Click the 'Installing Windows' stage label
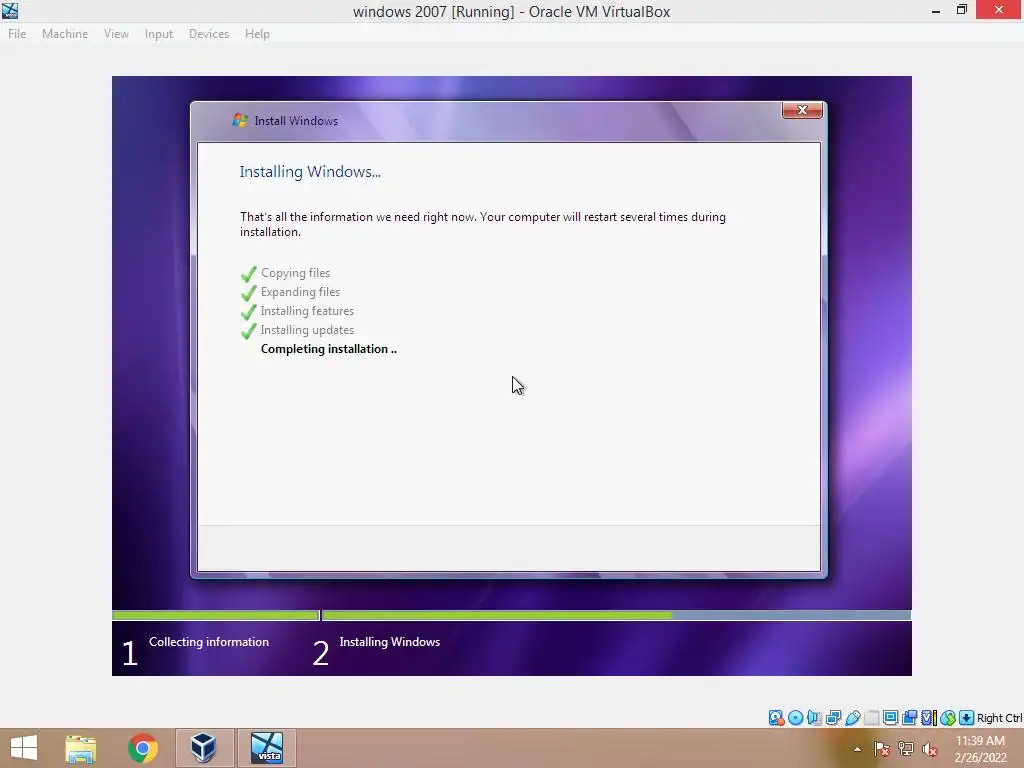Screen dimensions: 1024x768 click(390, 642)
